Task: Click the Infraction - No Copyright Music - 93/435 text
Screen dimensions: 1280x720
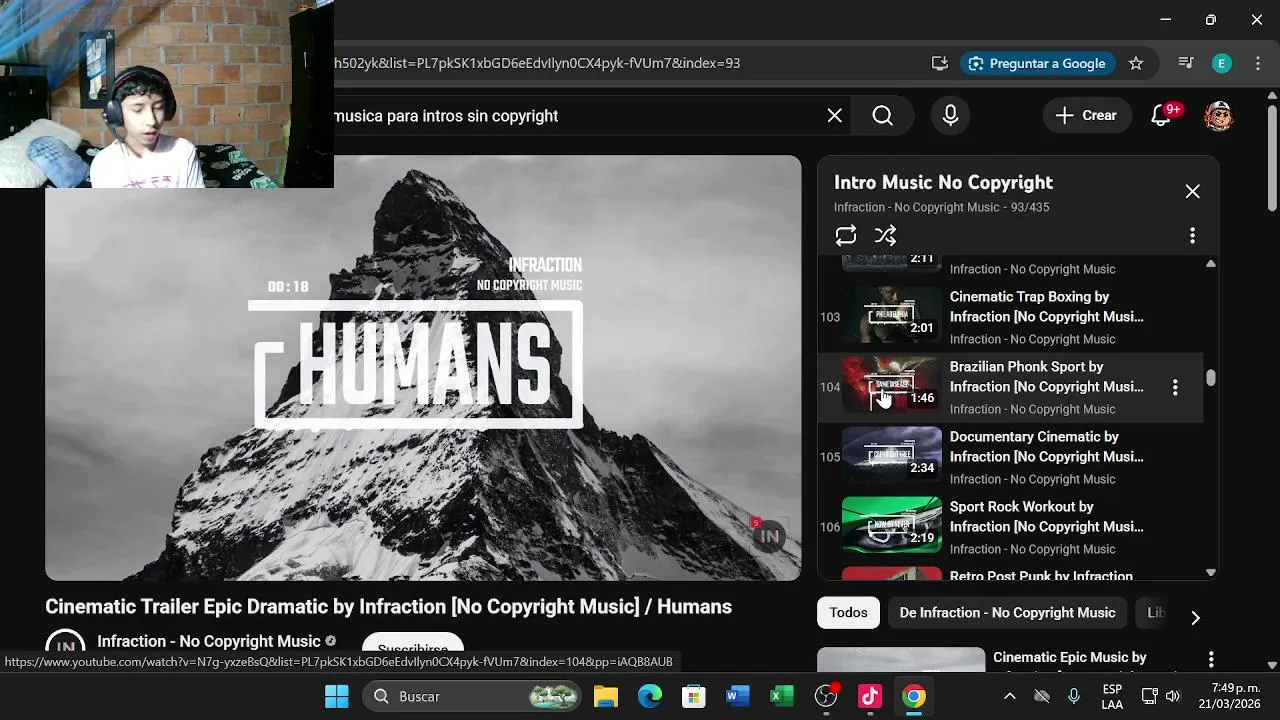Action: coord(941,207)
